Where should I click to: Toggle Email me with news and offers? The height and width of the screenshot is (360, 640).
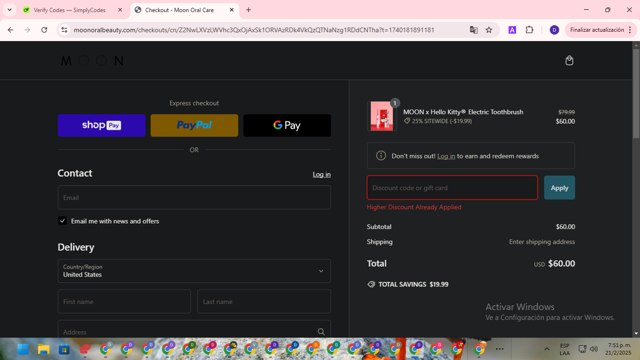[62, 221]
